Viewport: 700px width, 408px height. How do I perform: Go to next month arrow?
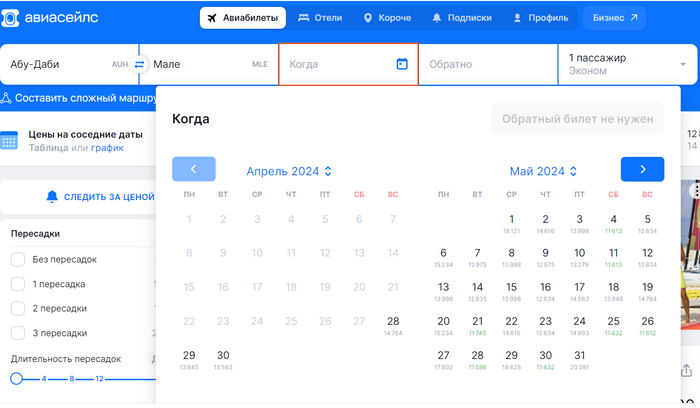642,170
